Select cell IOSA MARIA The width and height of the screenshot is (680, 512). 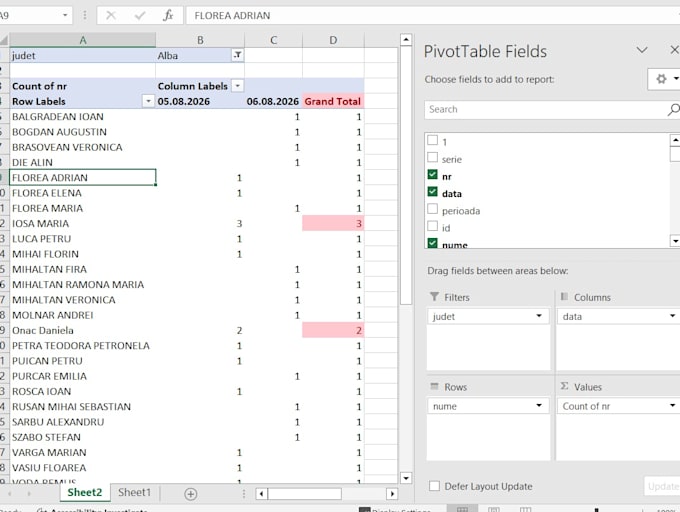click(82, 224)
